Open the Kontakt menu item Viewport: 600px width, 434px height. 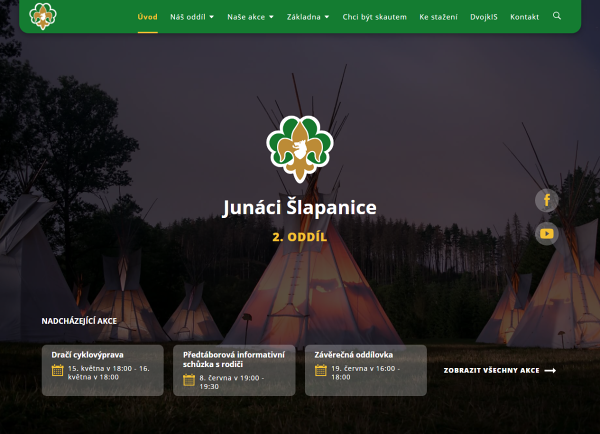tap(525, 17)
